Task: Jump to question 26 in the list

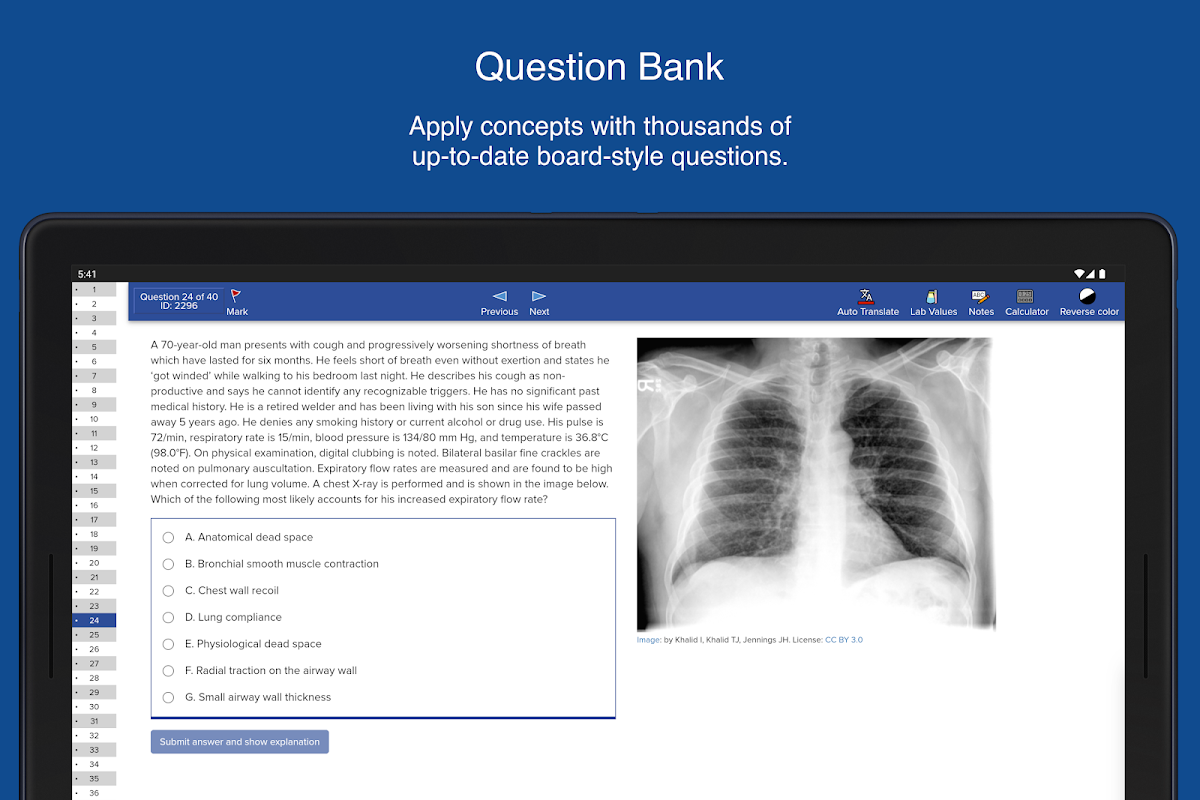Action: point(94,649)
